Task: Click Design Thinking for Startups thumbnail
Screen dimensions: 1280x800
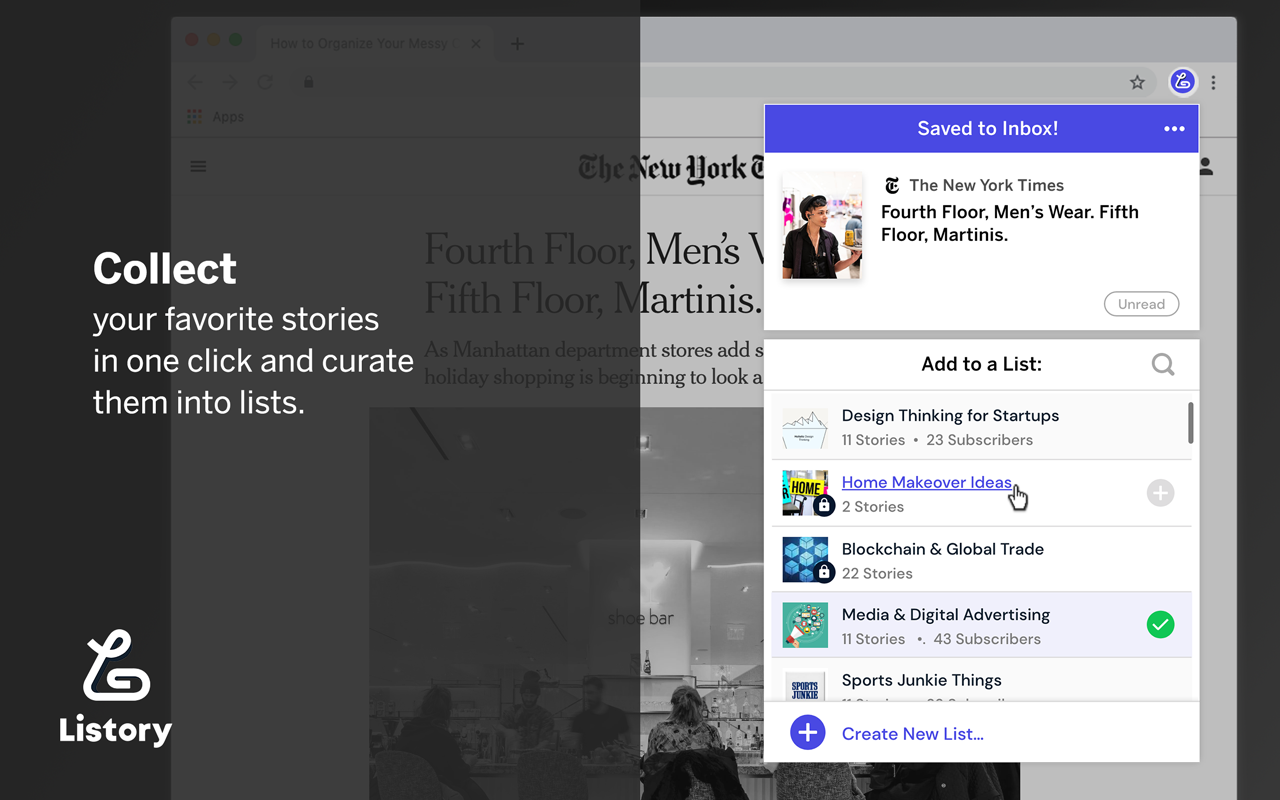Action: [805, 427]
